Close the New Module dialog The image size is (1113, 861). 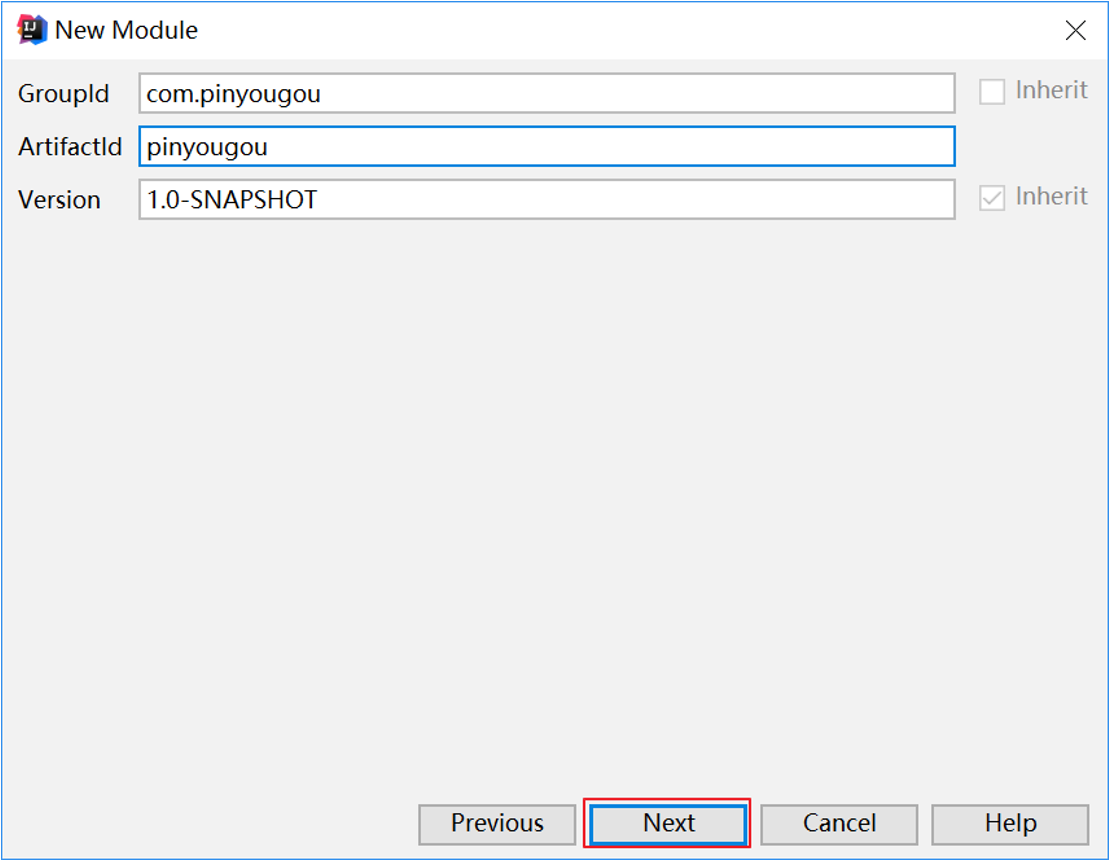pyautogui.click(x=1075, y=31)
